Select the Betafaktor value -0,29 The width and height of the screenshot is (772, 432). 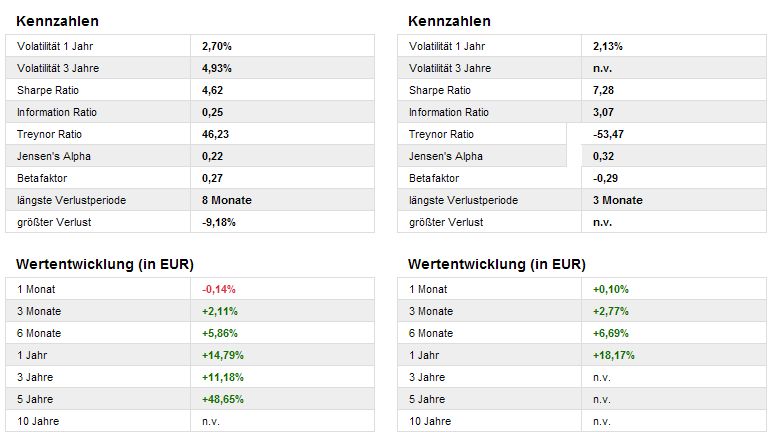(605, 178)
